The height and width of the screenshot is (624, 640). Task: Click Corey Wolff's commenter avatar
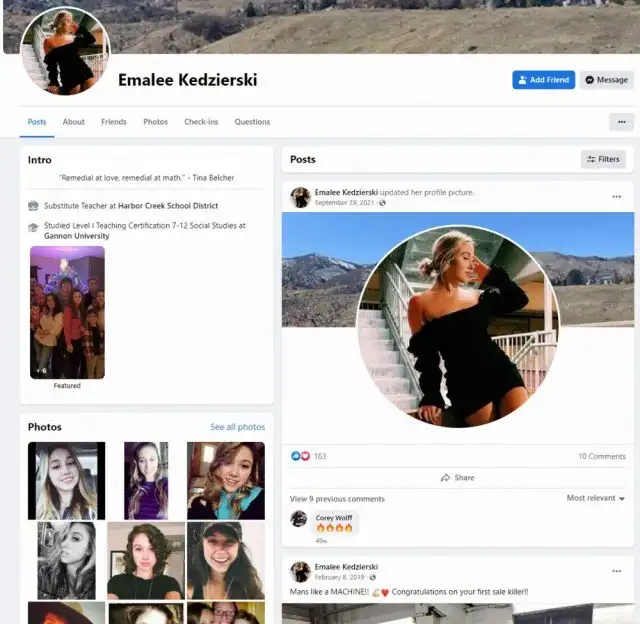(298, 518)
